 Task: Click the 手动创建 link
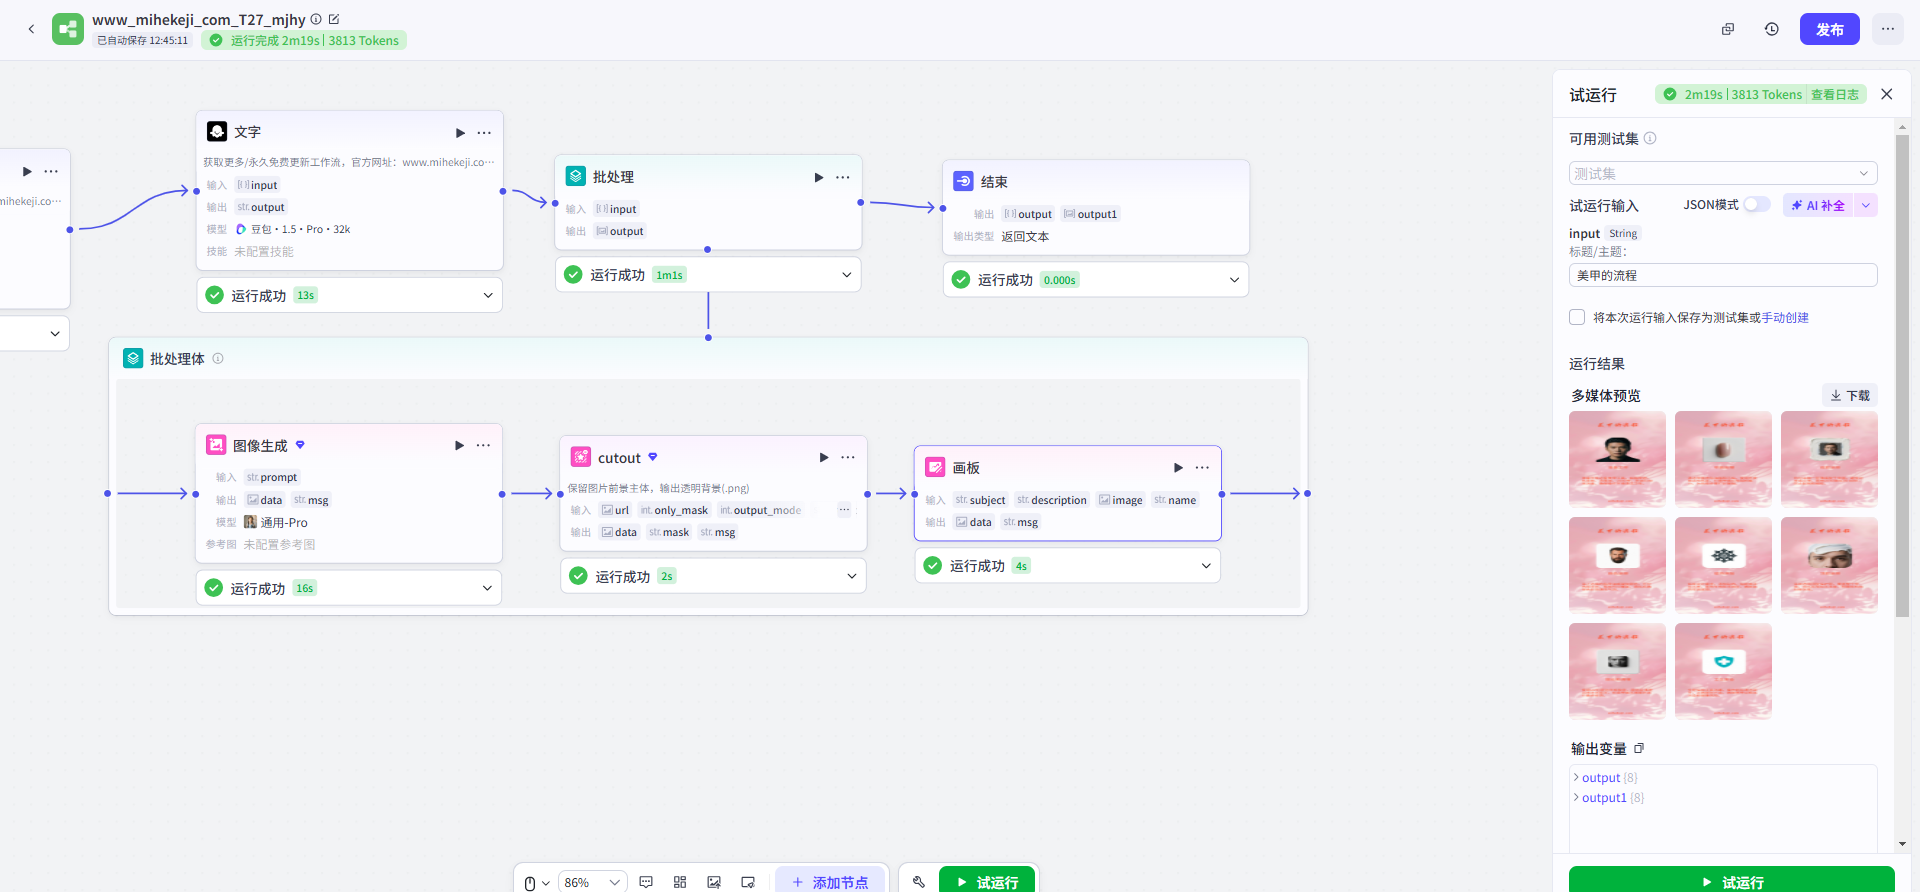click(1785, 317)
